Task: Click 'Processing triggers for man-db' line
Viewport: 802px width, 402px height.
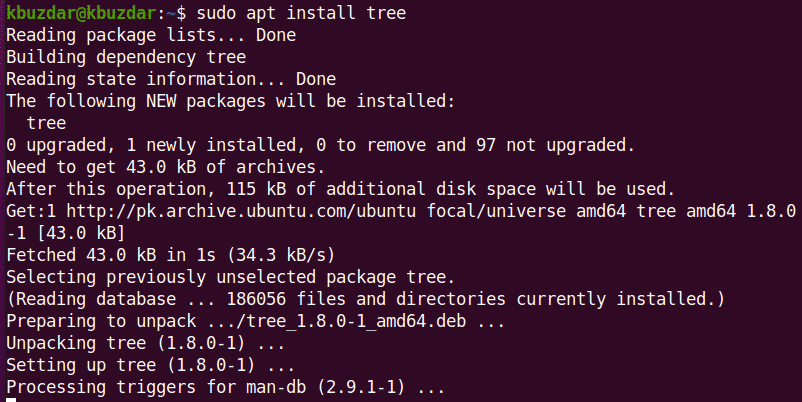Action: click(x=225, y=387)
